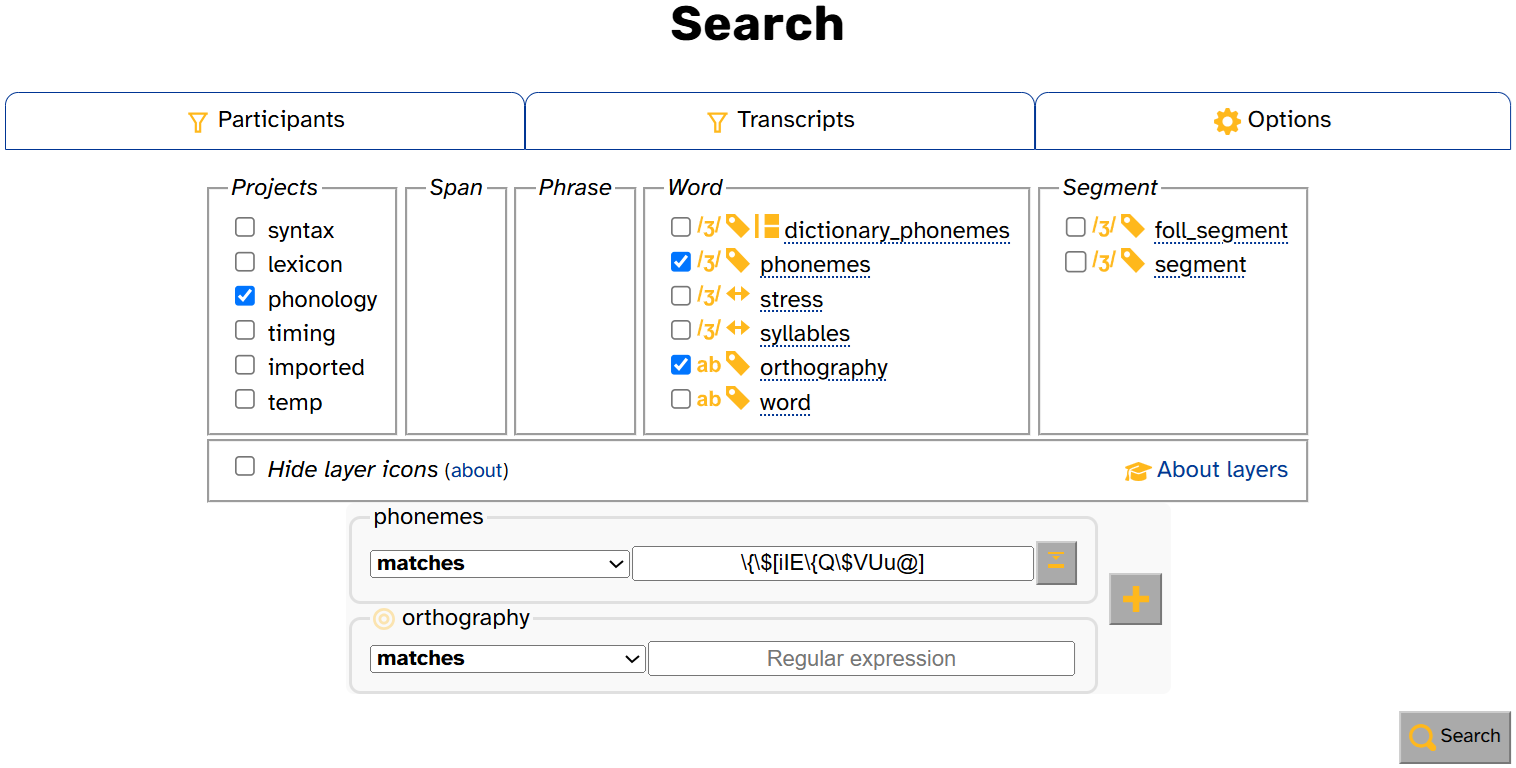Click the Search button
The width and height of the screenshot is (1516, 768).
point(1455,737)
